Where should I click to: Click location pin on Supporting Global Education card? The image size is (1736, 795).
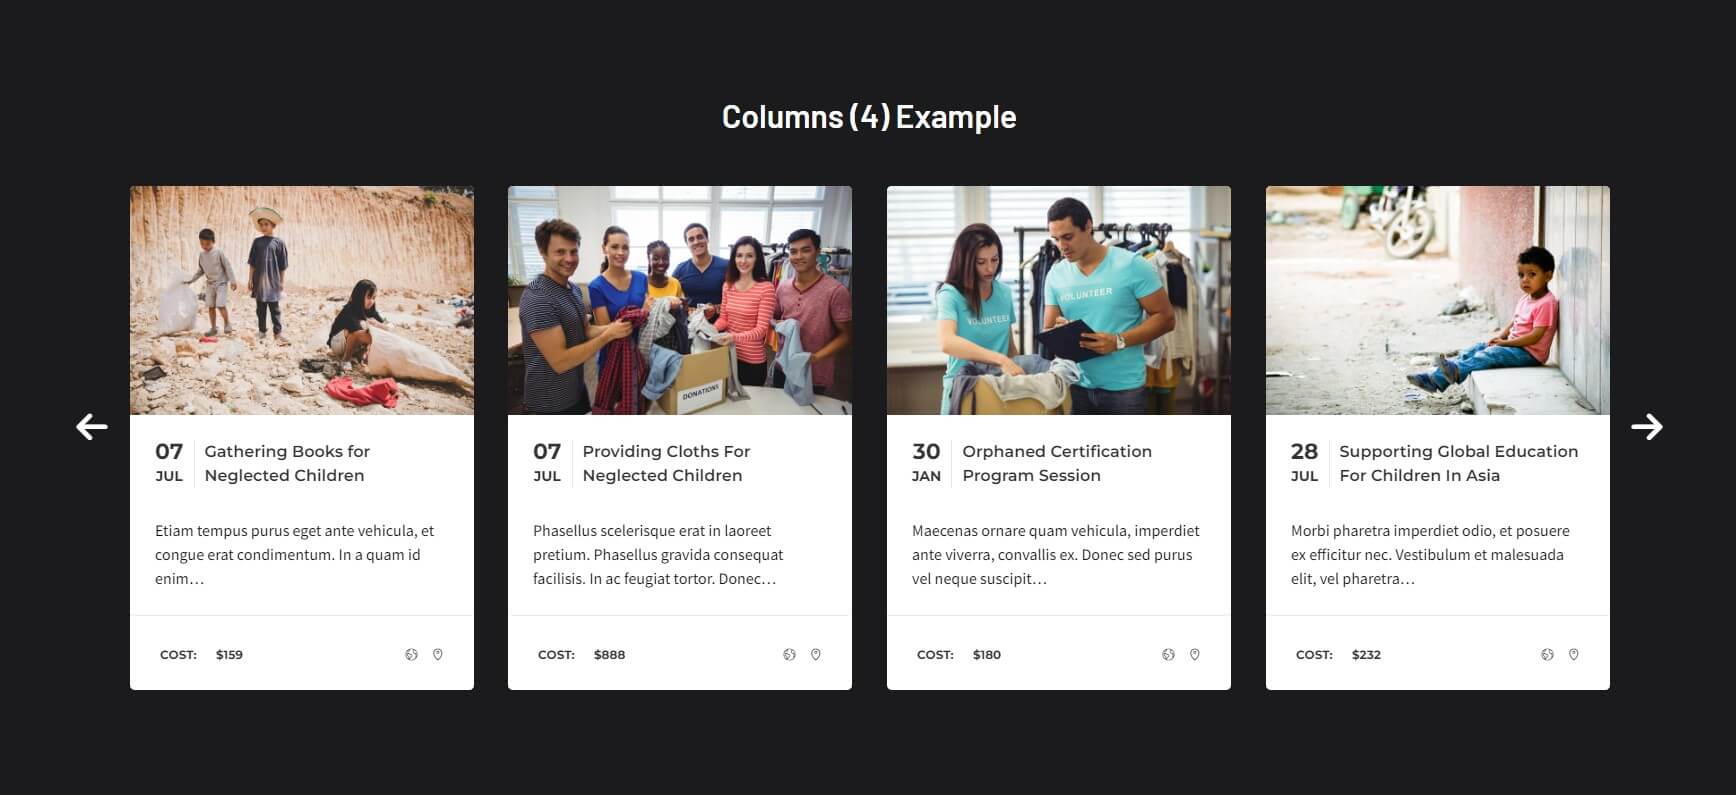pos(1573,655)
